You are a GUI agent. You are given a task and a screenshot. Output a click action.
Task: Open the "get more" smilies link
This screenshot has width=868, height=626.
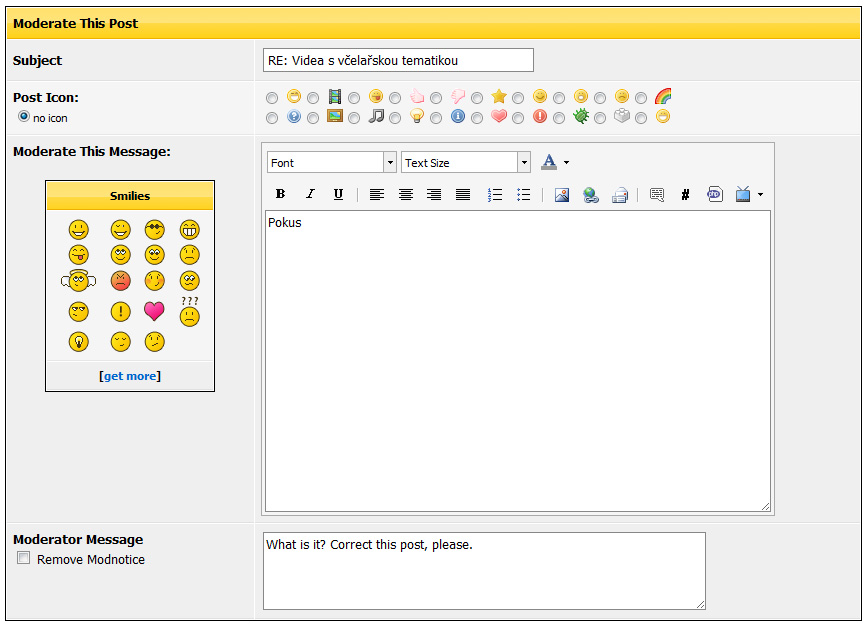[129, 376]
